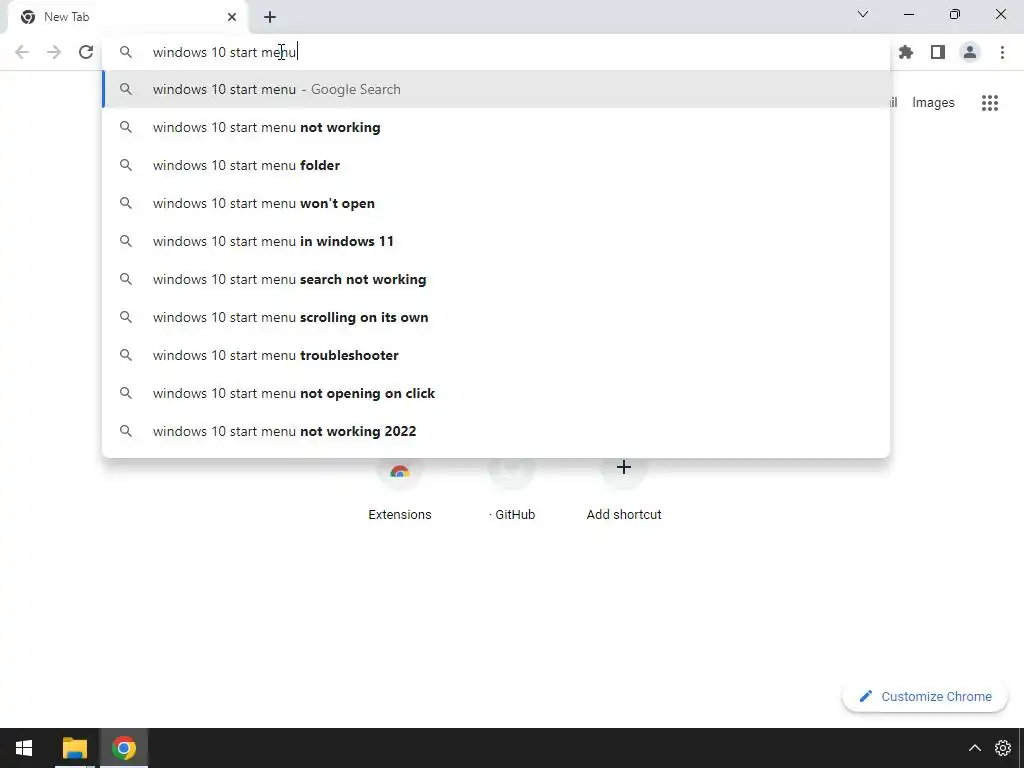Select the New Tab tab

pyautogui.click(x=128, y=17)
